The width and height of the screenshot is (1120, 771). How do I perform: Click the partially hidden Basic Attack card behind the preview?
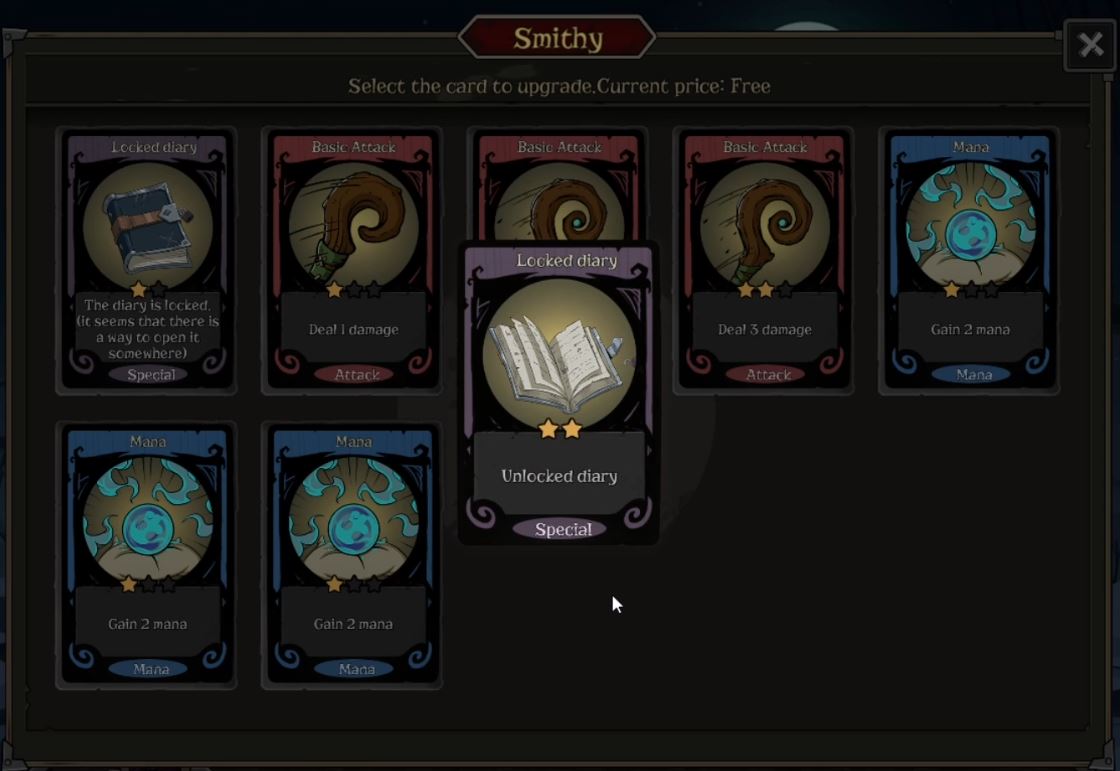pos(559,187)
